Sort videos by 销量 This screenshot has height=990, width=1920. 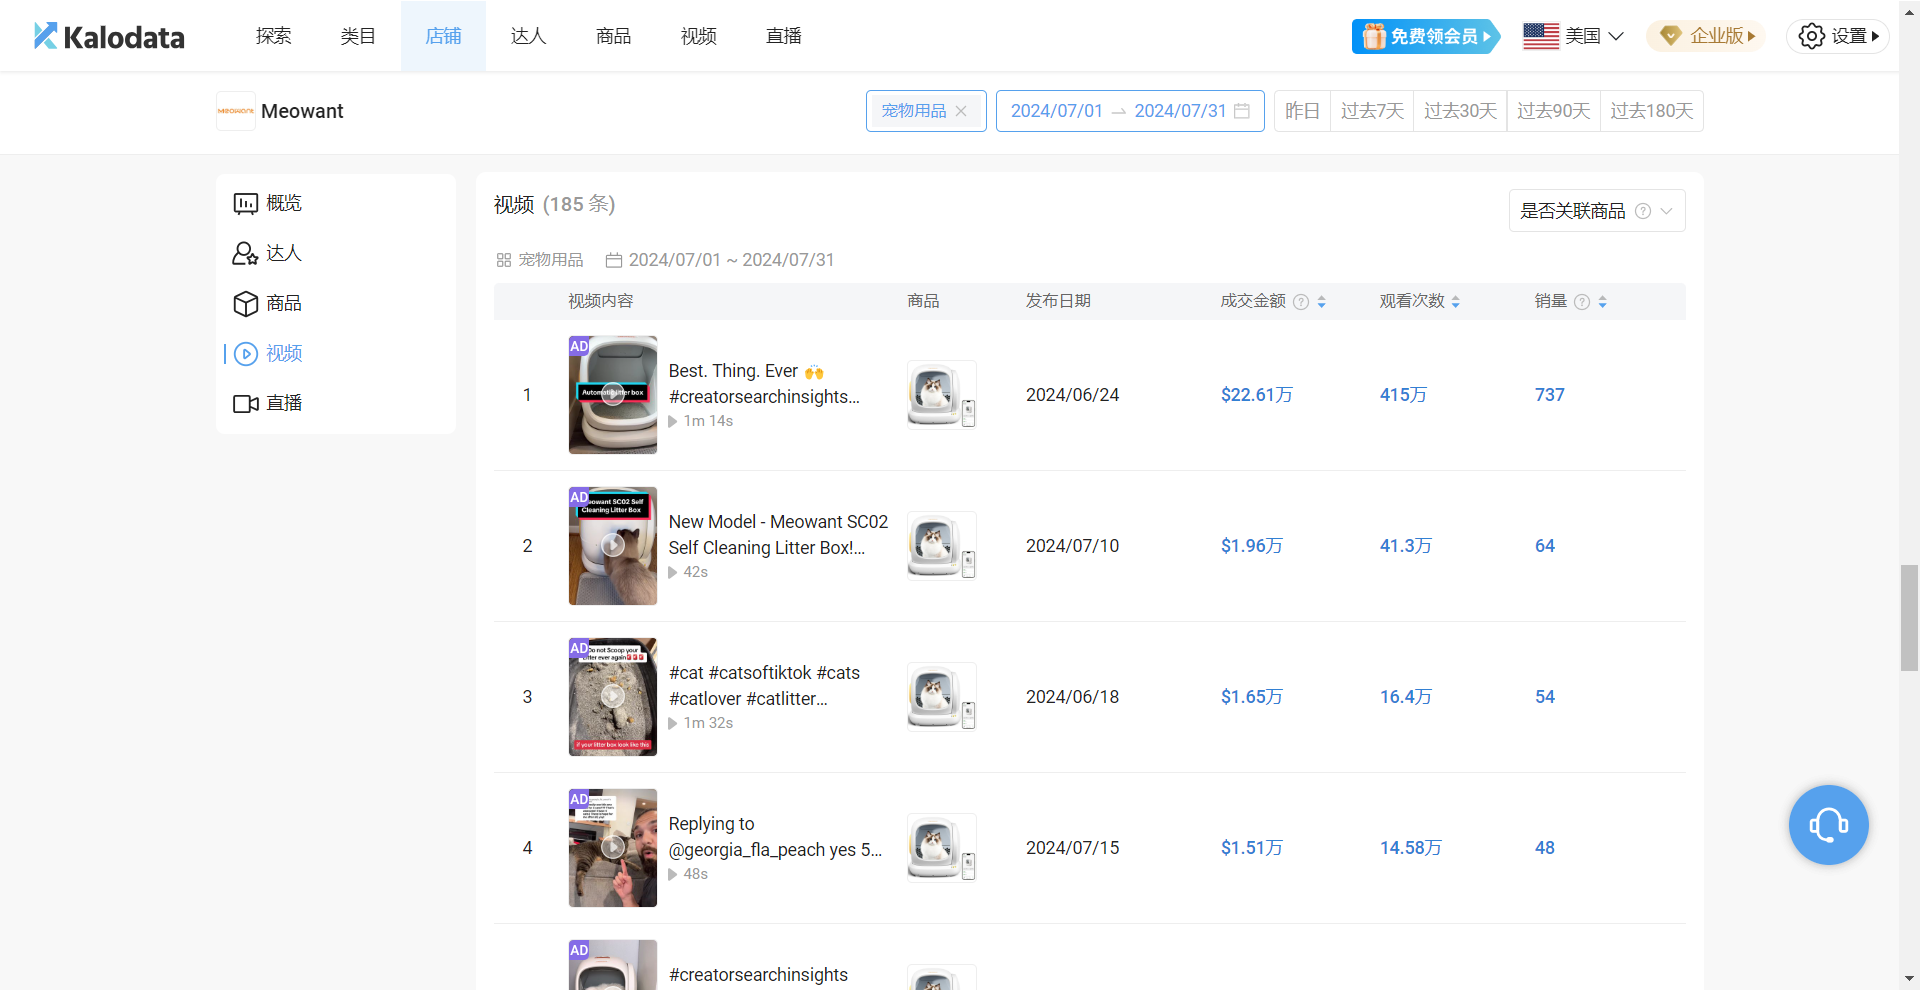pyautogui.click(x=1602, y=302)
